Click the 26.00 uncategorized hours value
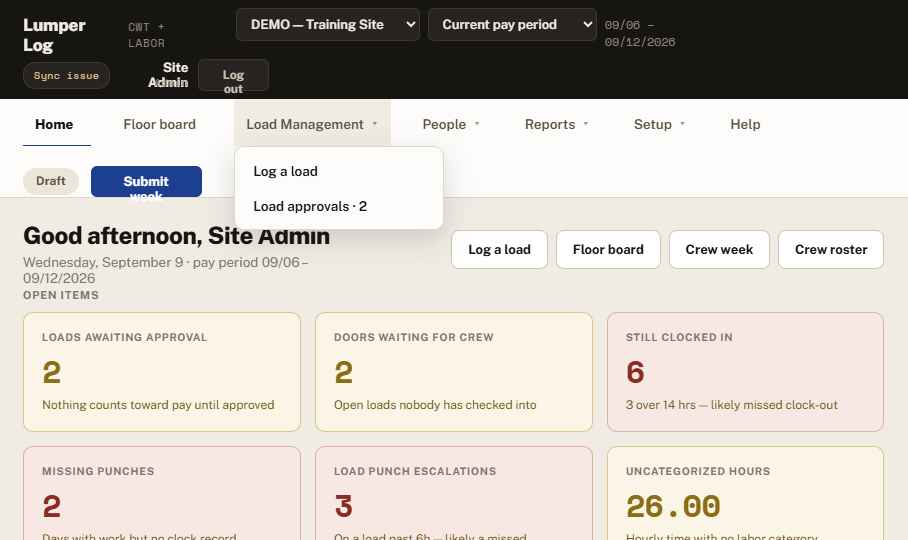Screen dimensions: 908x540 [x=673, y=506]
